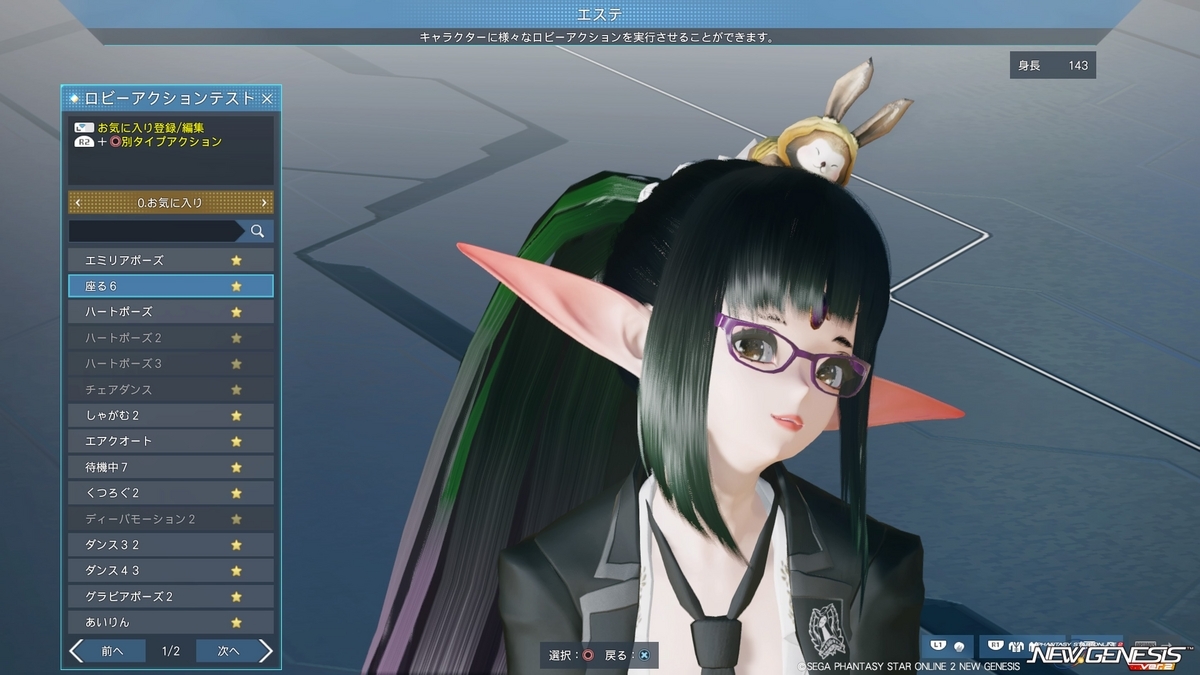Screen dimensions: 1200x675
Task: Switch to previous category with left arrow
Action: point(78,203)
